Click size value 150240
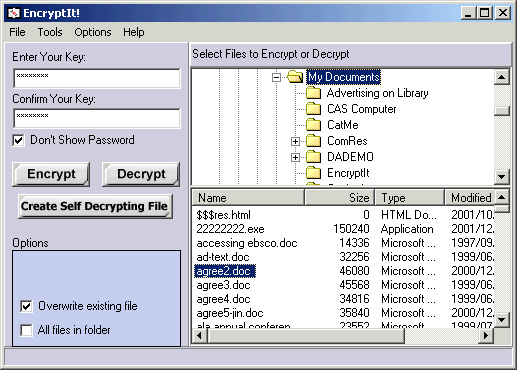This screenshot has height=370, width=517. point(351,229)
